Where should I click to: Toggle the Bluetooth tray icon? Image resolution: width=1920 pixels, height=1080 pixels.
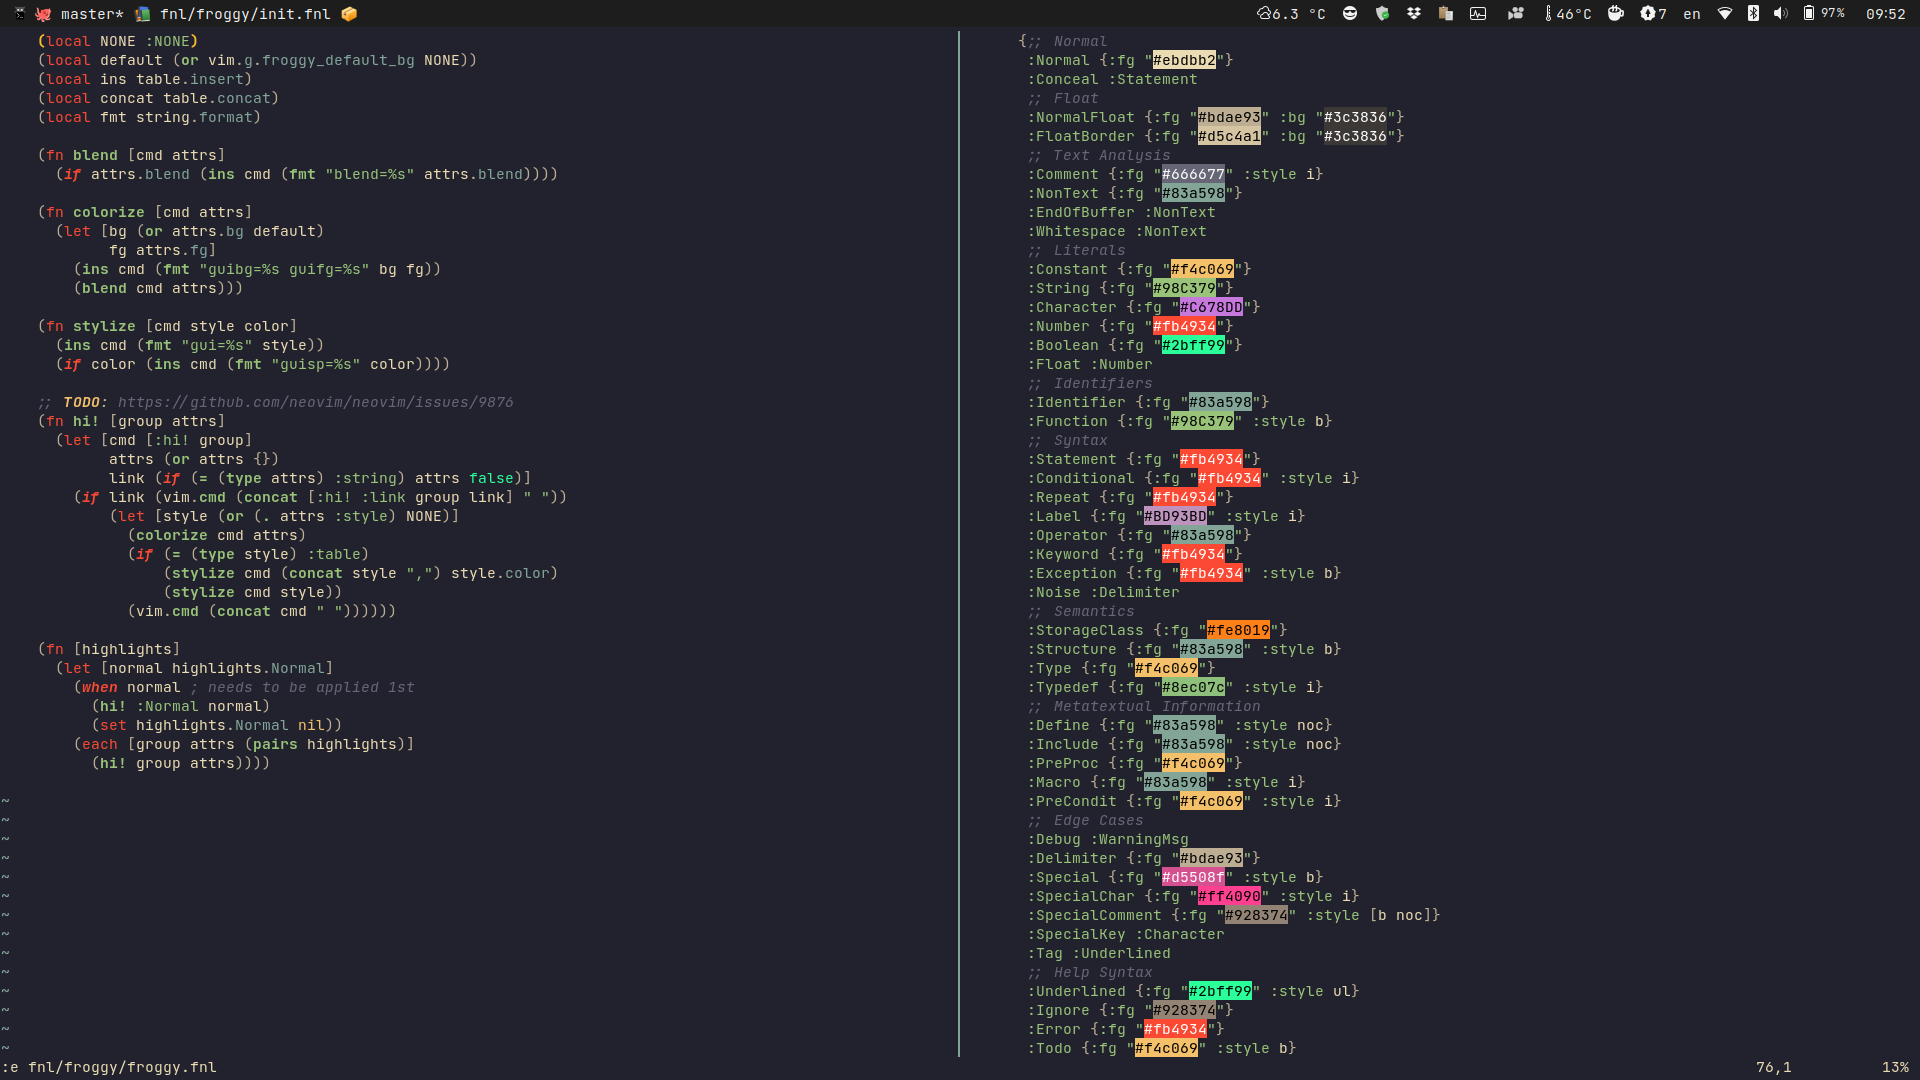tap(1753, 14)
